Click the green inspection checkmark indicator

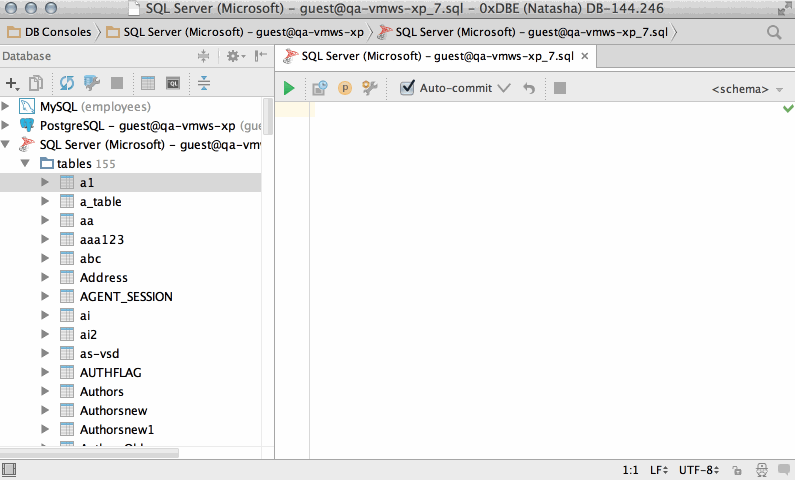[788, 108]
